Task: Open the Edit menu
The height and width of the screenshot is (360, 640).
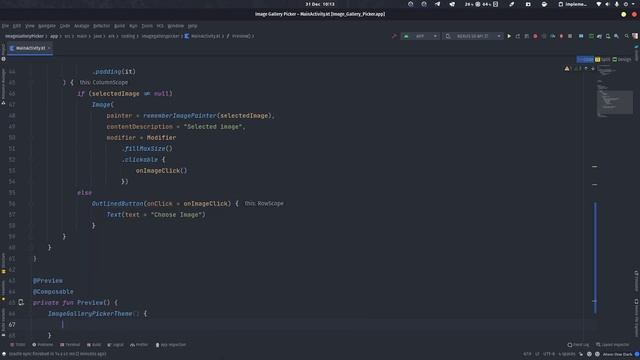Action: (x=17, y=26)
